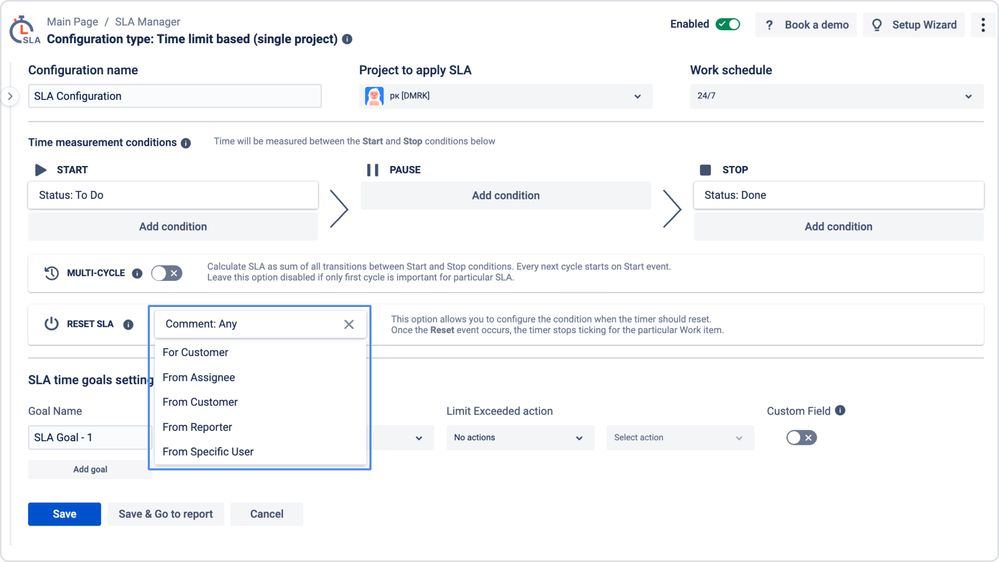Expand the collapsed left sidebar arrow

click(10, 97)
